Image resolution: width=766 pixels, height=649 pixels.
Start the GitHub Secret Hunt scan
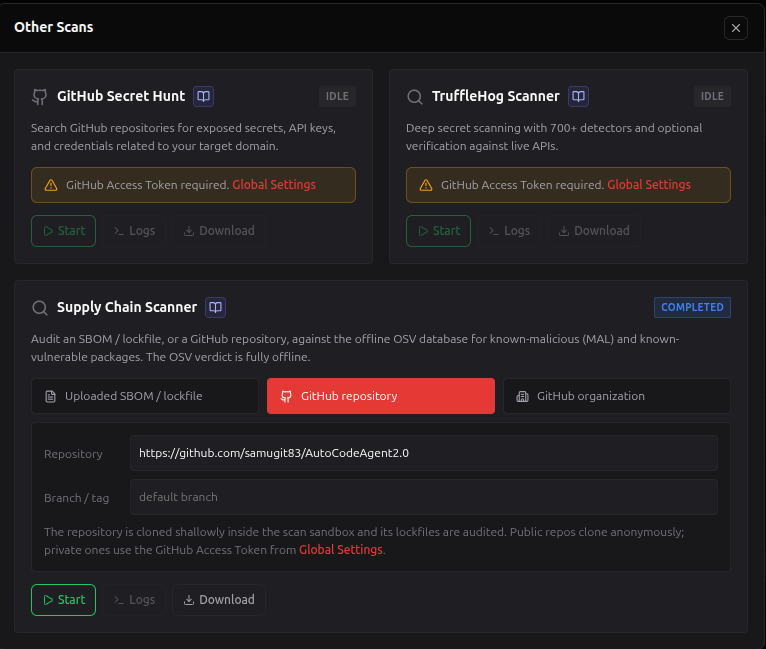coord(64,231)
